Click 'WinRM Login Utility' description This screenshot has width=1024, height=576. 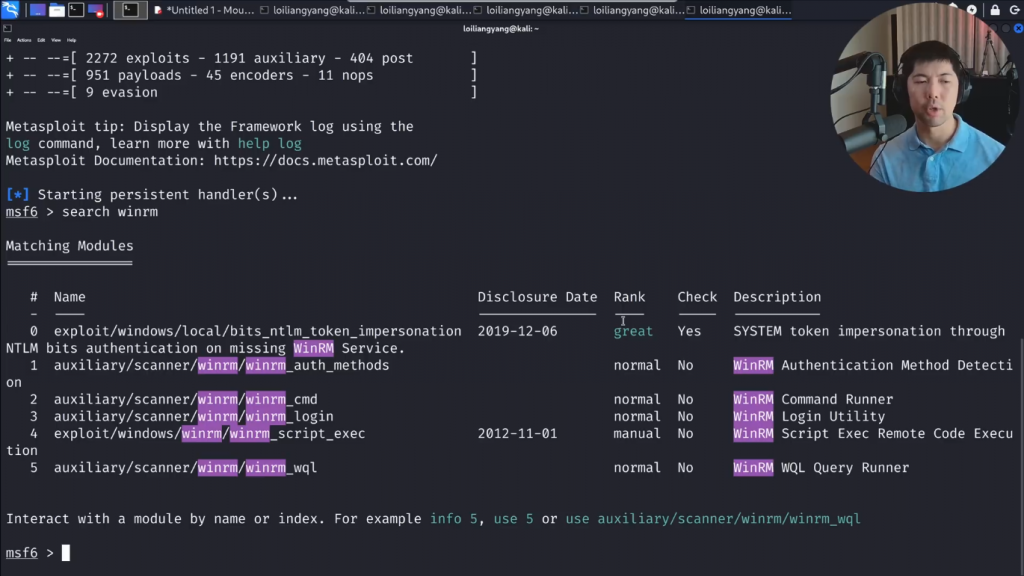pos(809,417)
